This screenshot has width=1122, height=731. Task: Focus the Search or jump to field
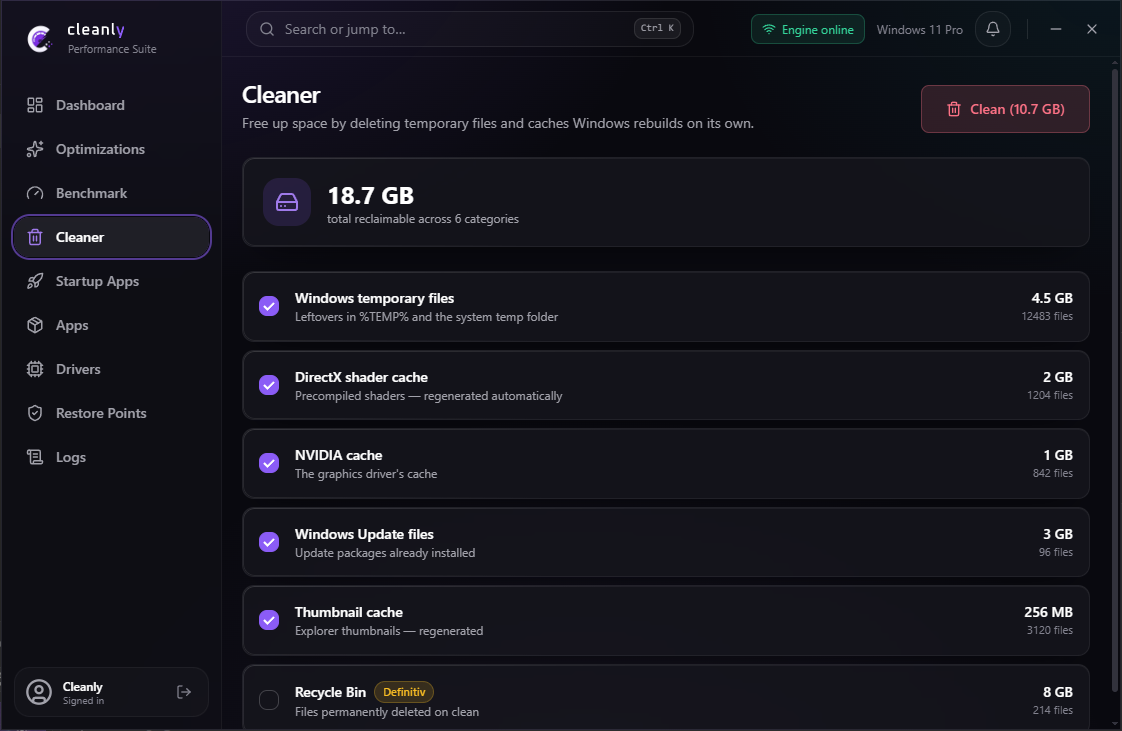pyautogui.click(x=469, y=29)
